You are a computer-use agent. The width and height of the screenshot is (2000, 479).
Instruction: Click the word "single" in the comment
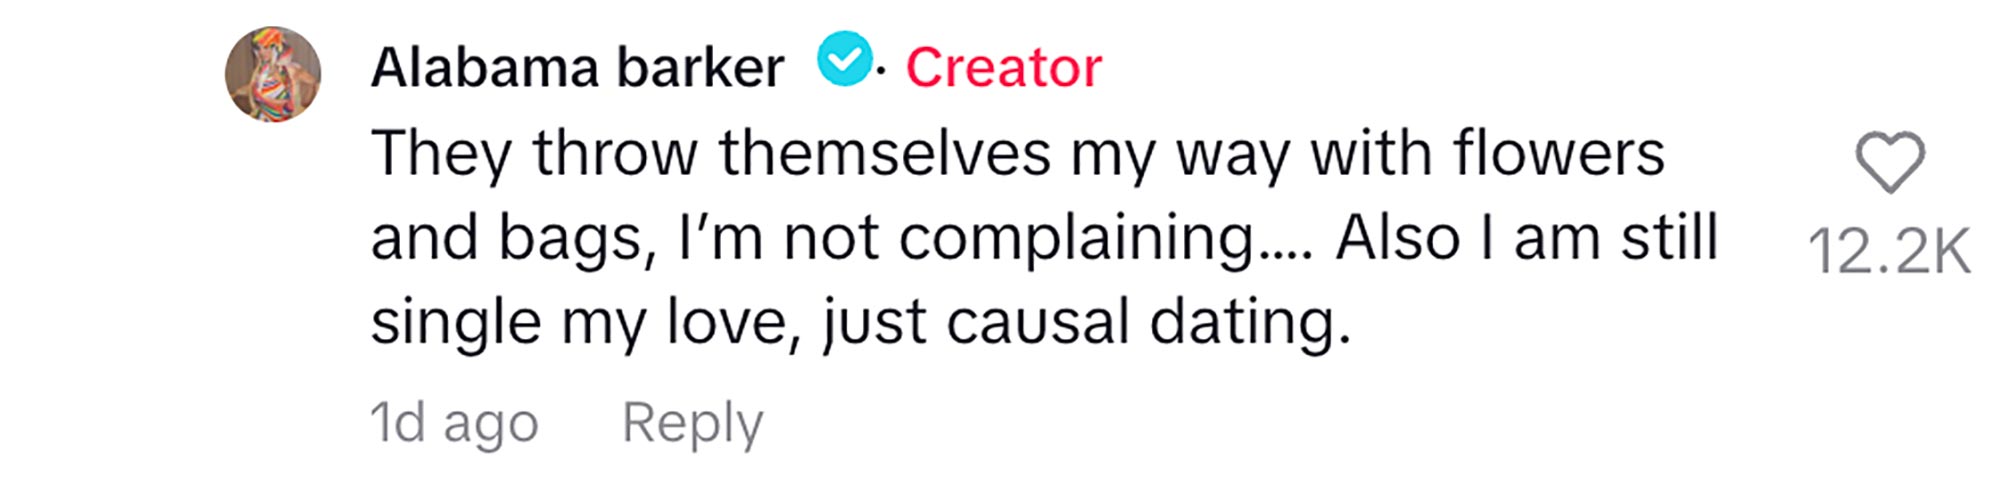456,323
